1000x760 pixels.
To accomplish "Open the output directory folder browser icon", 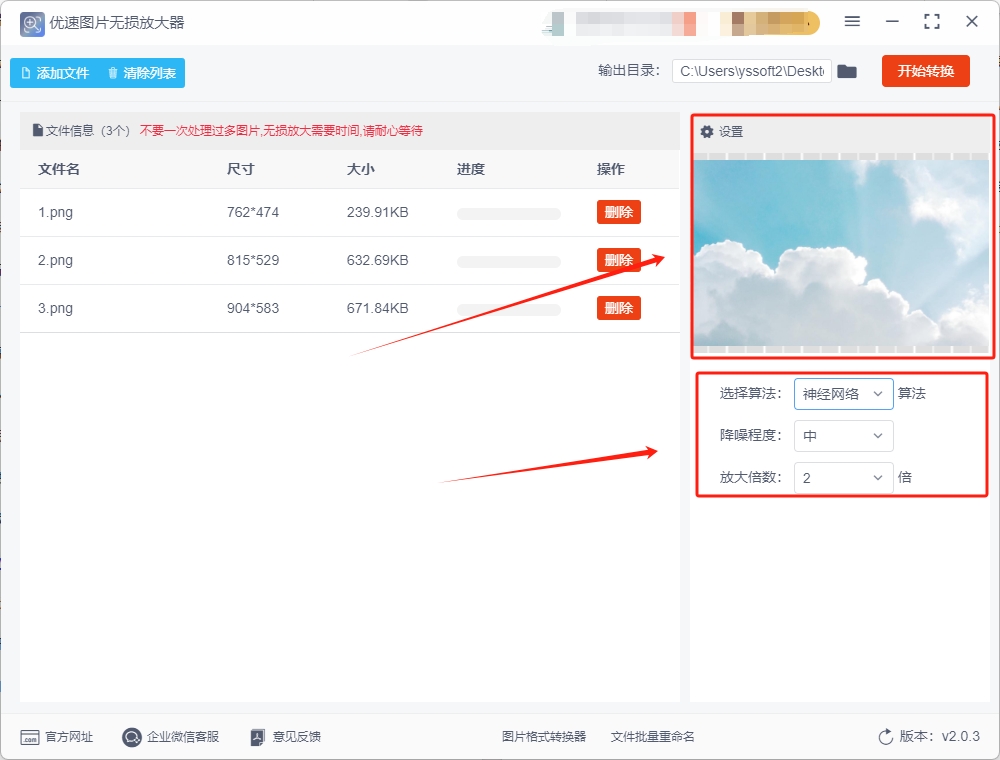I will click(x=847, y=71).
